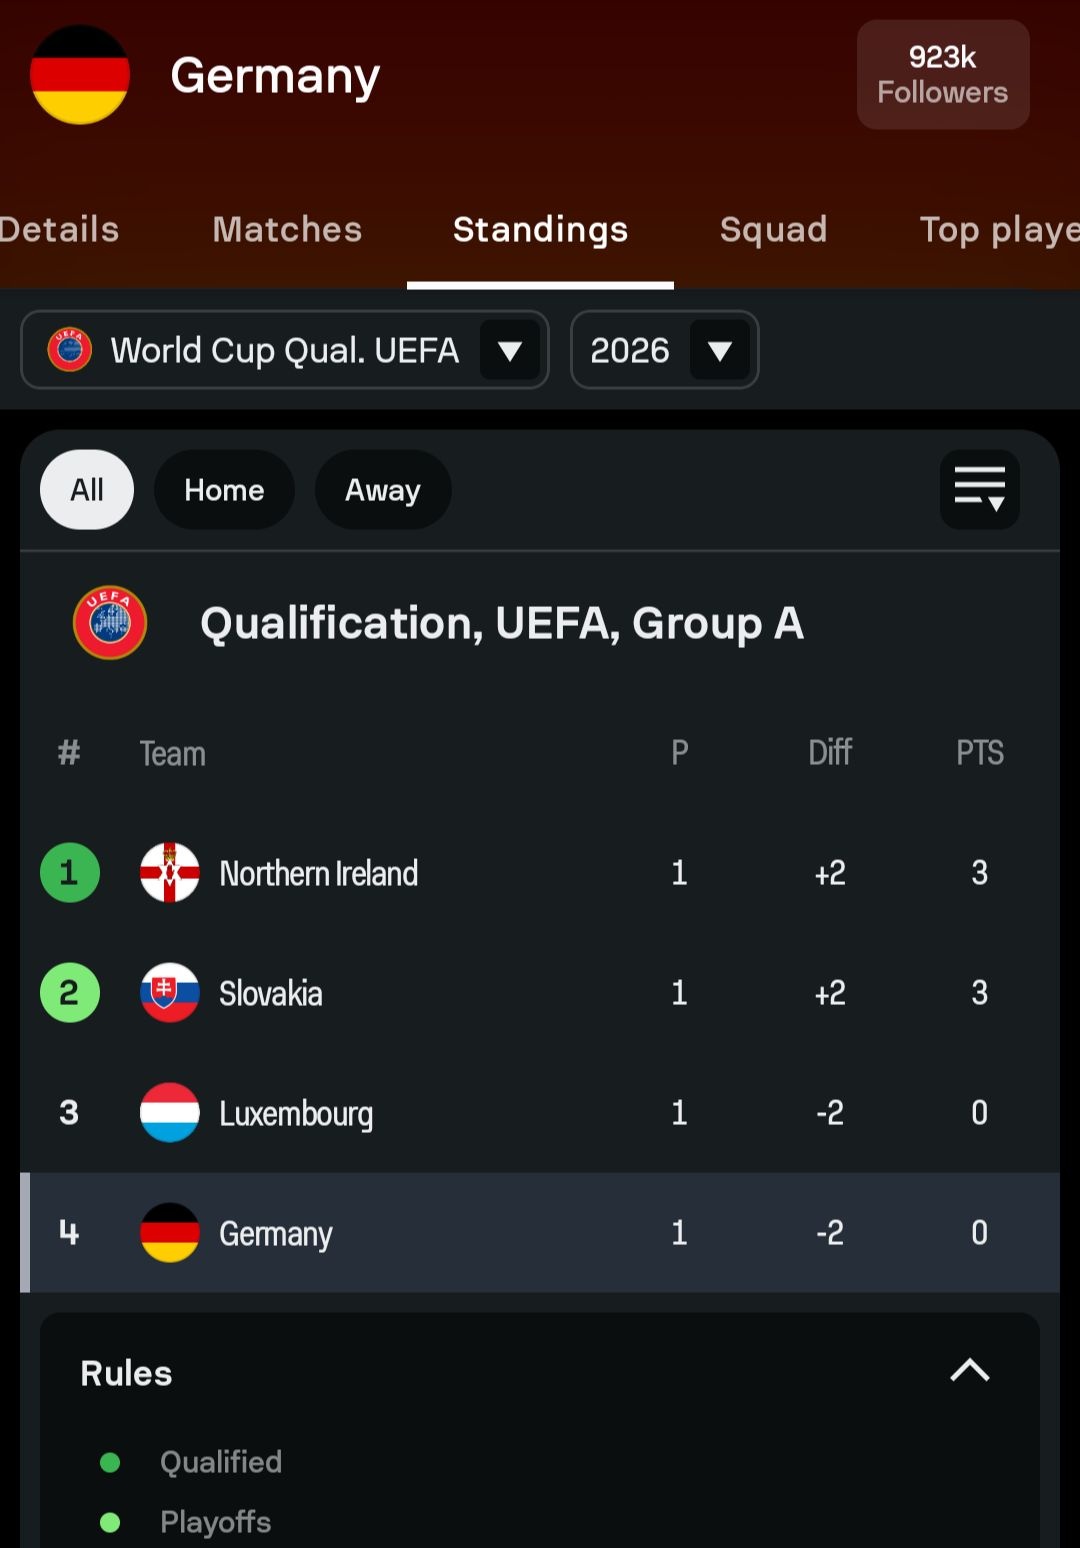Tap the Northern Ireland flag icon

pos(169,872)
